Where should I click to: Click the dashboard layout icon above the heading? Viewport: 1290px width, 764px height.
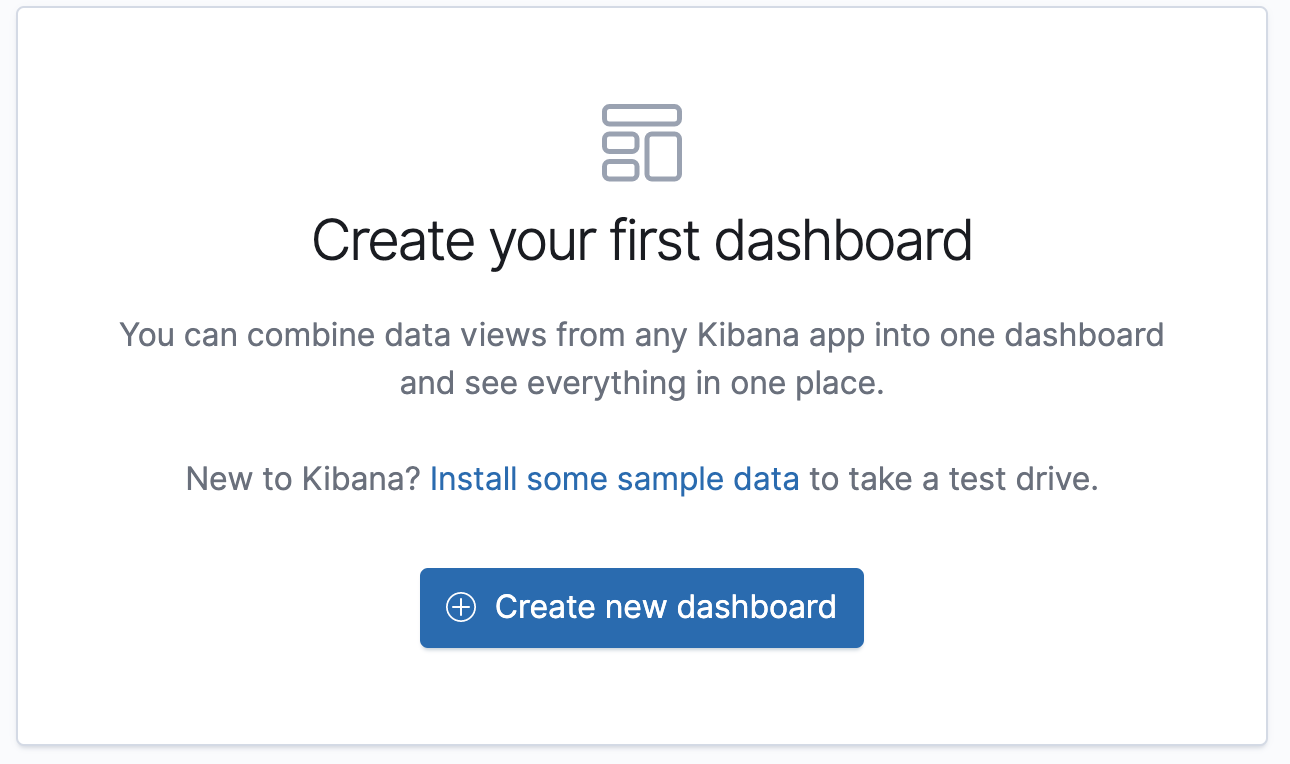click(x=642, y=143)
